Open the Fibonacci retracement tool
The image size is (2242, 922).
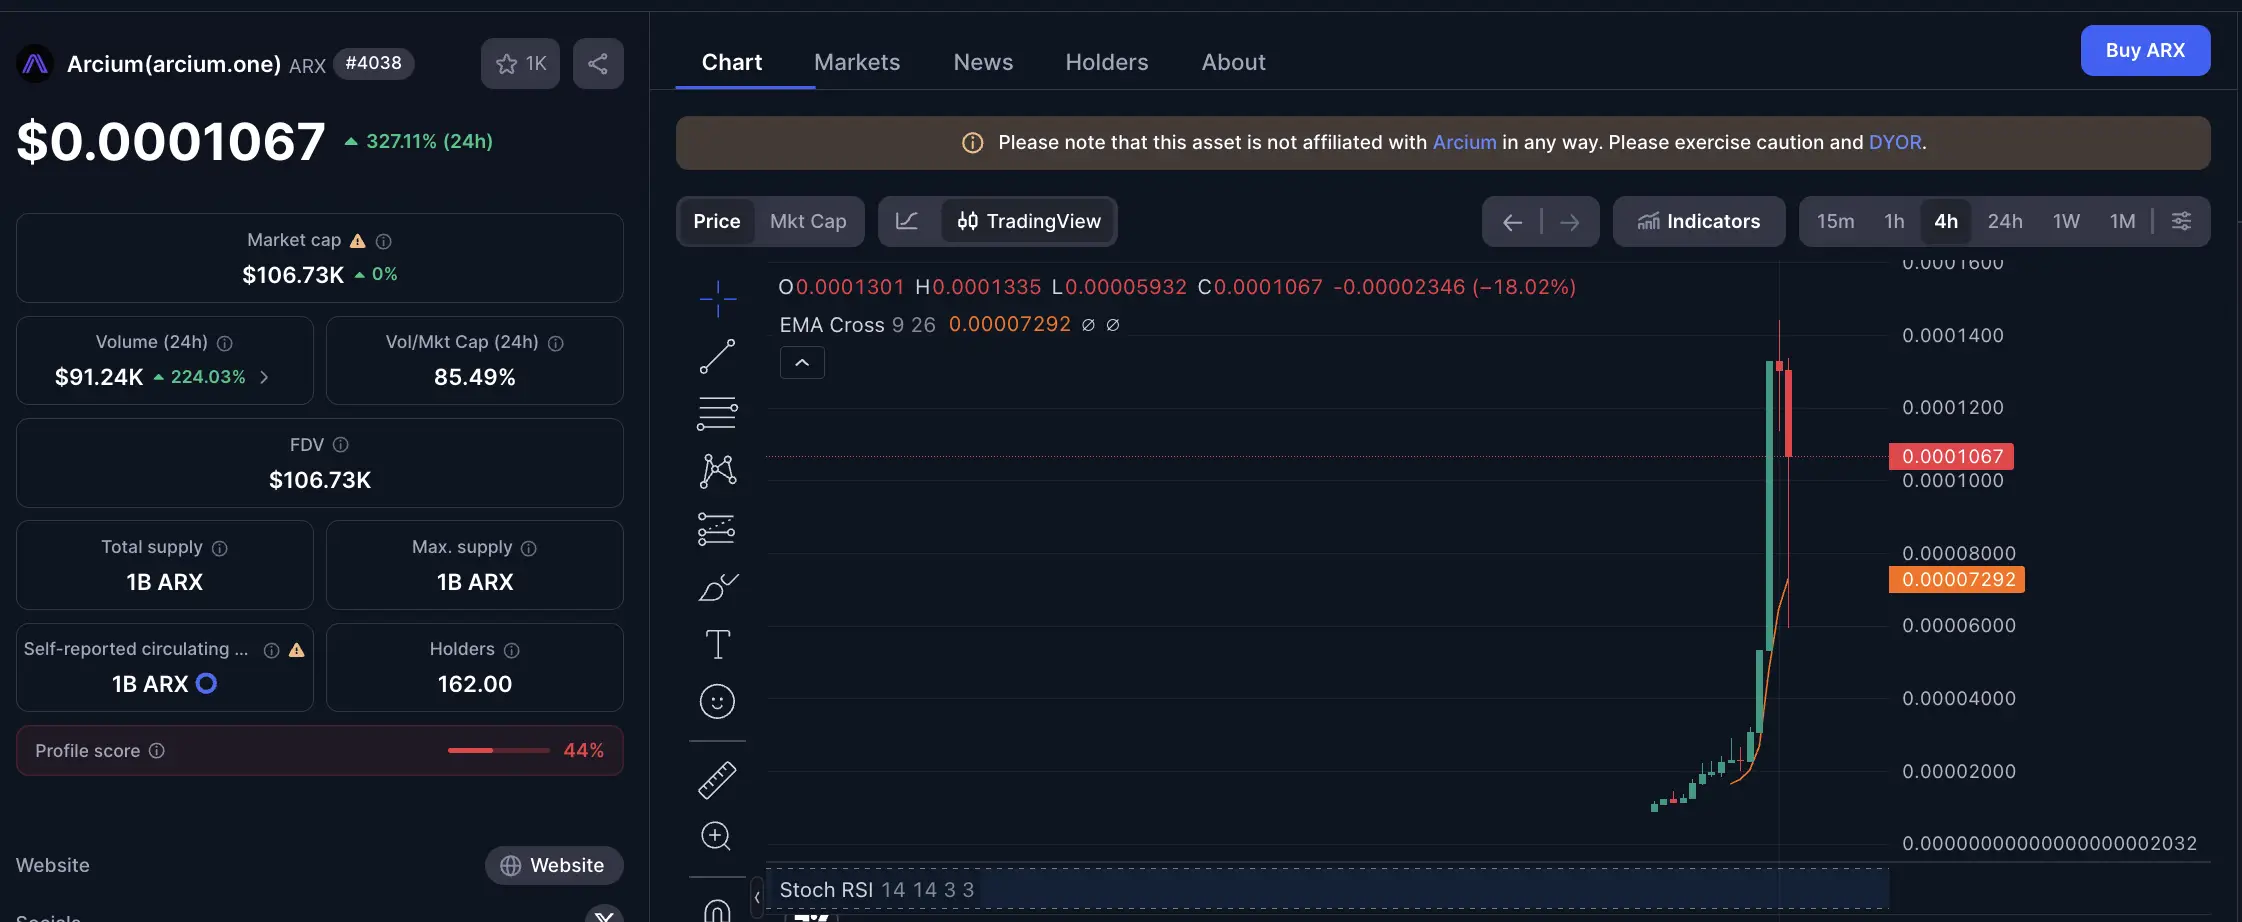pyautogui.click(x=717, y=413)
